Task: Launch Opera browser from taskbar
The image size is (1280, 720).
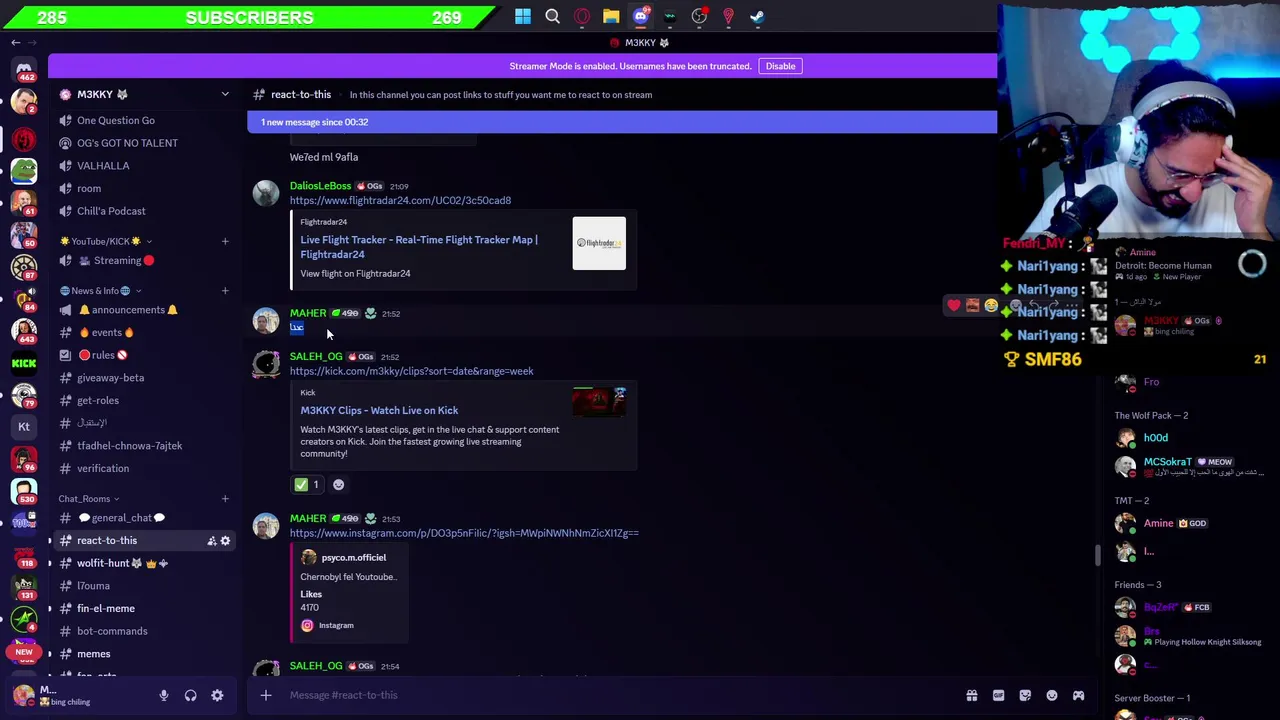Action: click(582, 16)
